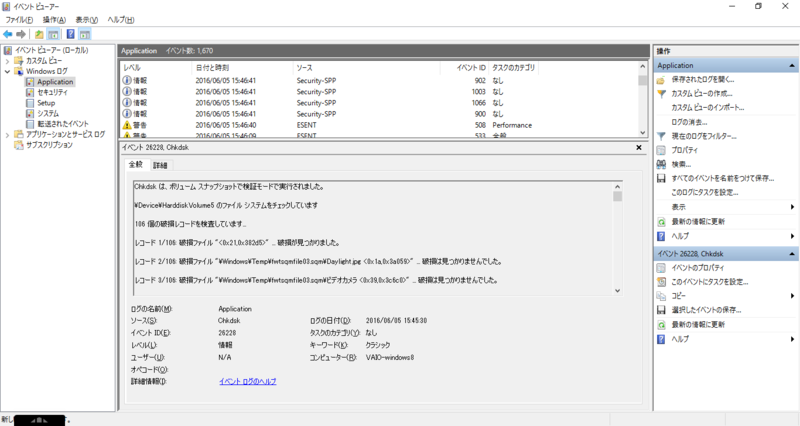Close the event 26228 preview pane
This screenshot has height=426, width=800.
tap(639, 147)
